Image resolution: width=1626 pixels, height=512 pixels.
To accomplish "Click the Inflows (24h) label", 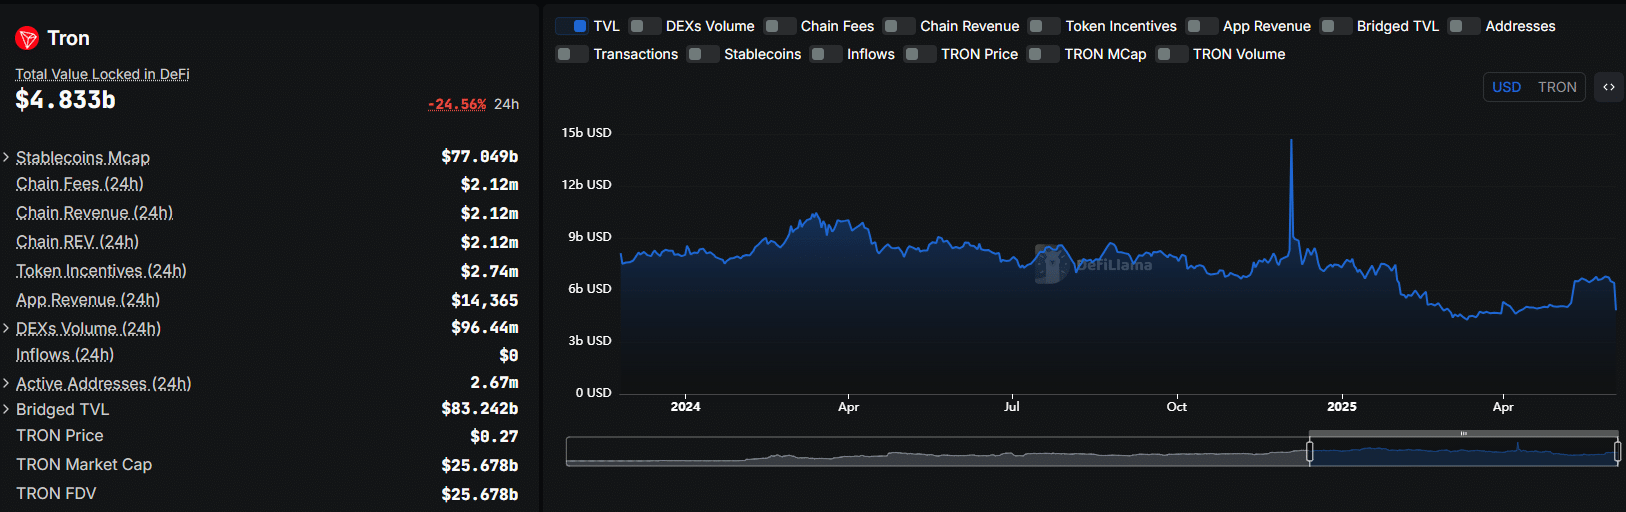I will tap(65, 355).
